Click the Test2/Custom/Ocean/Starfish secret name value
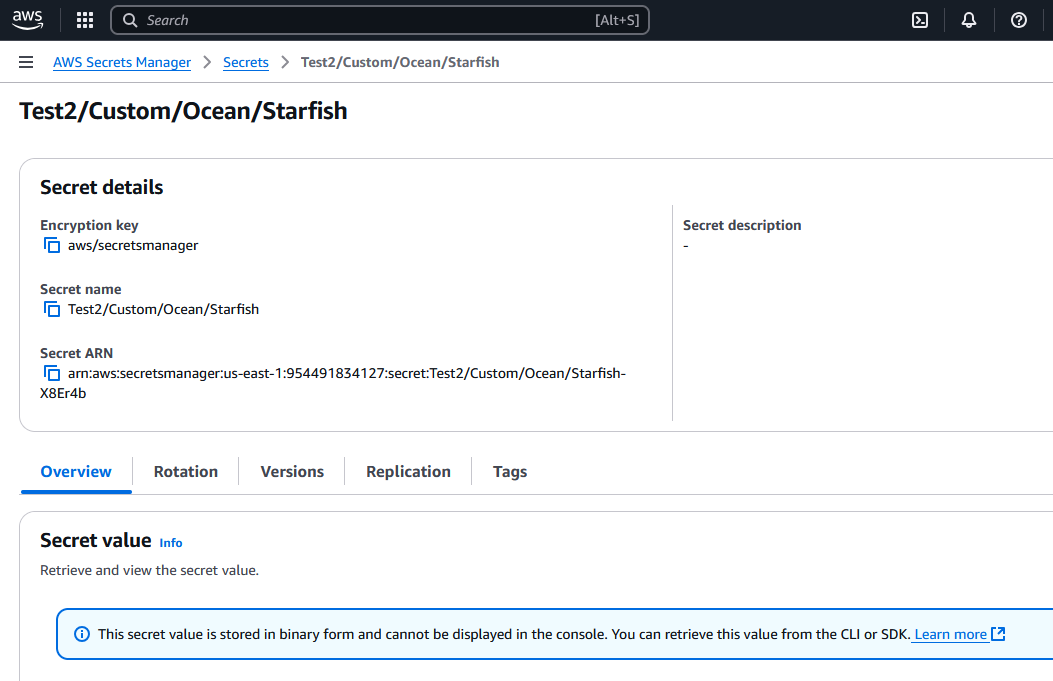Screen dimensions: 1053x681 (163, 310)
